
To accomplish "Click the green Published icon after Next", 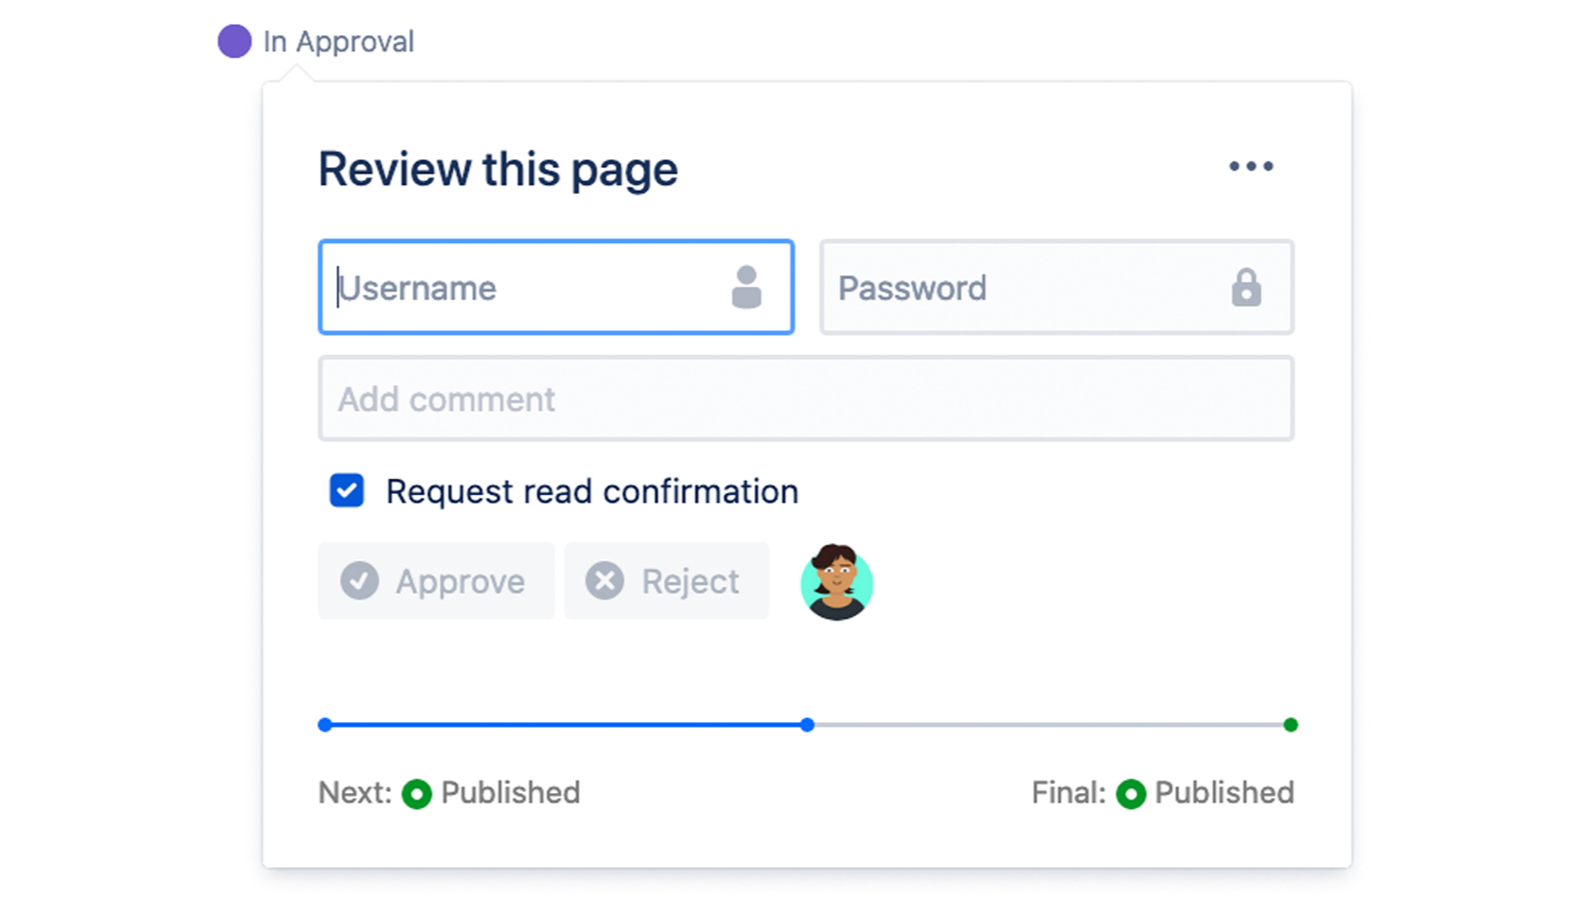I will [x=416, y=794].
